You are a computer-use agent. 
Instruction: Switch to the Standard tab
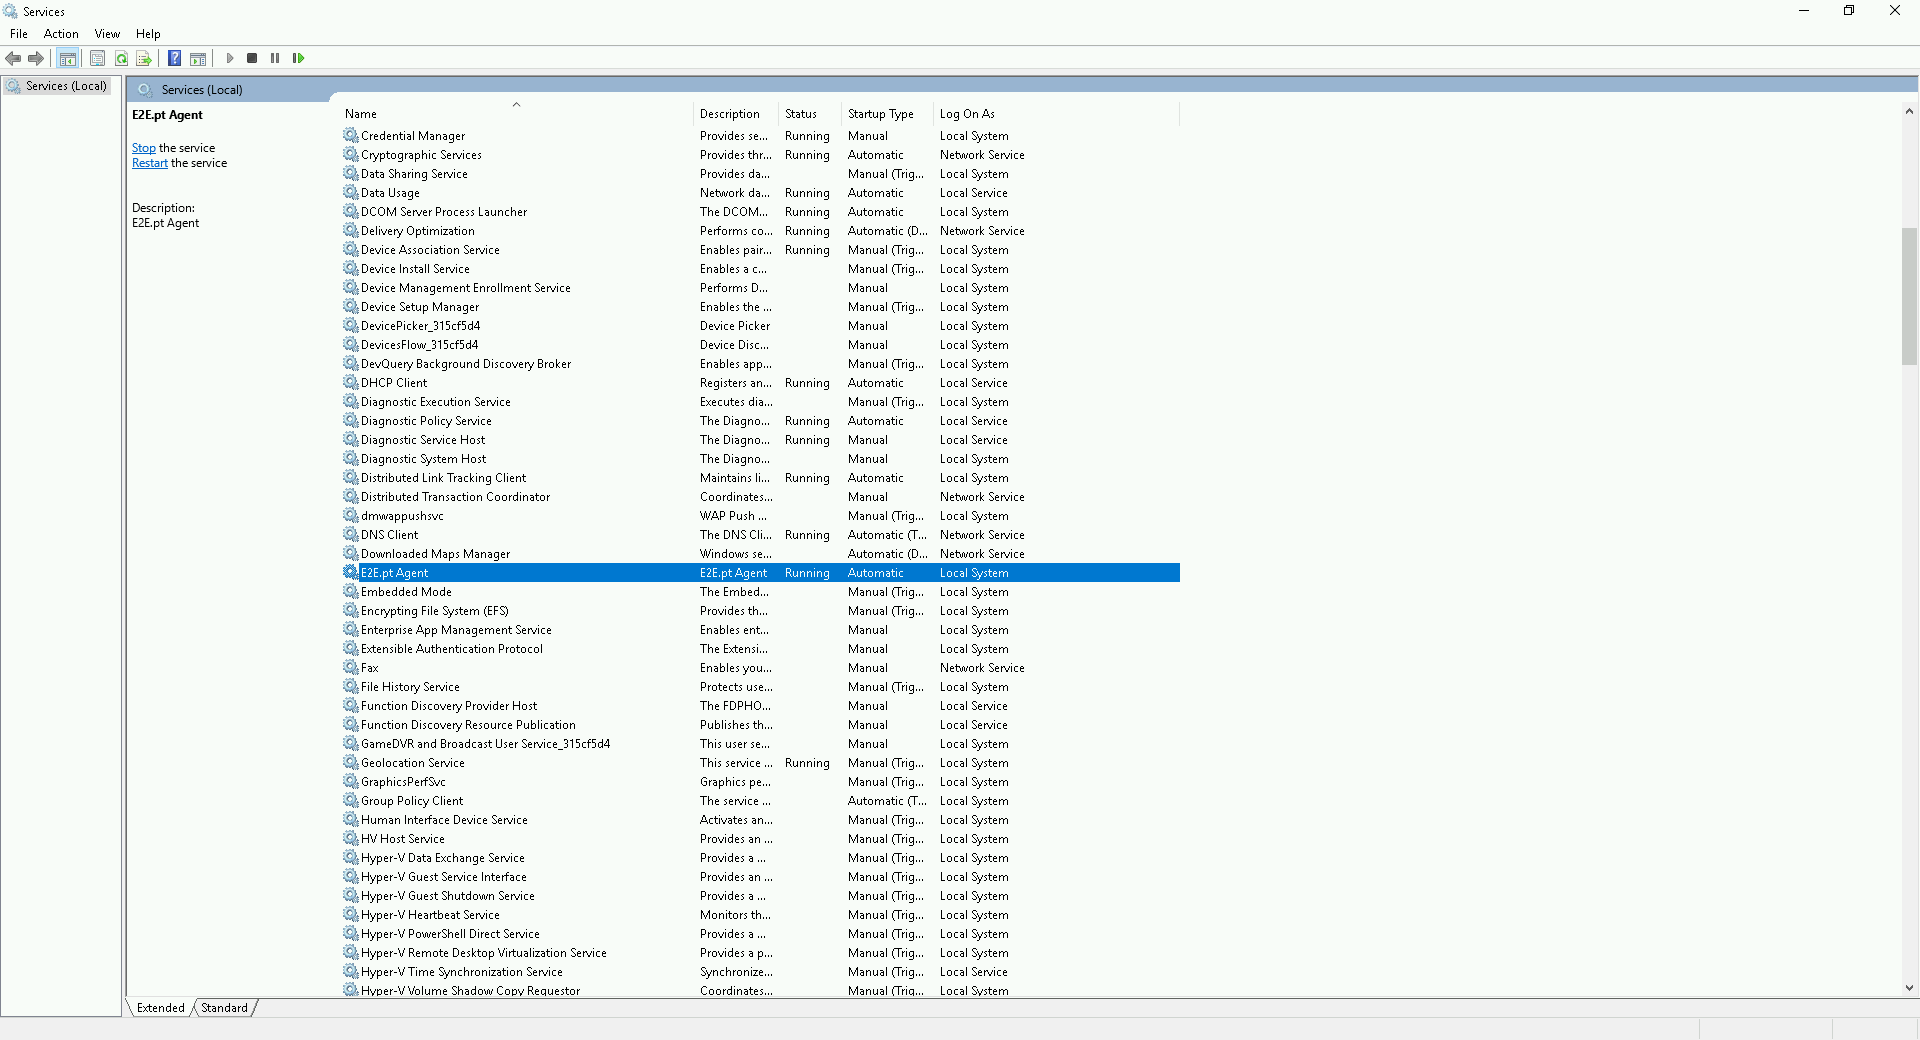click(224, 1008)
